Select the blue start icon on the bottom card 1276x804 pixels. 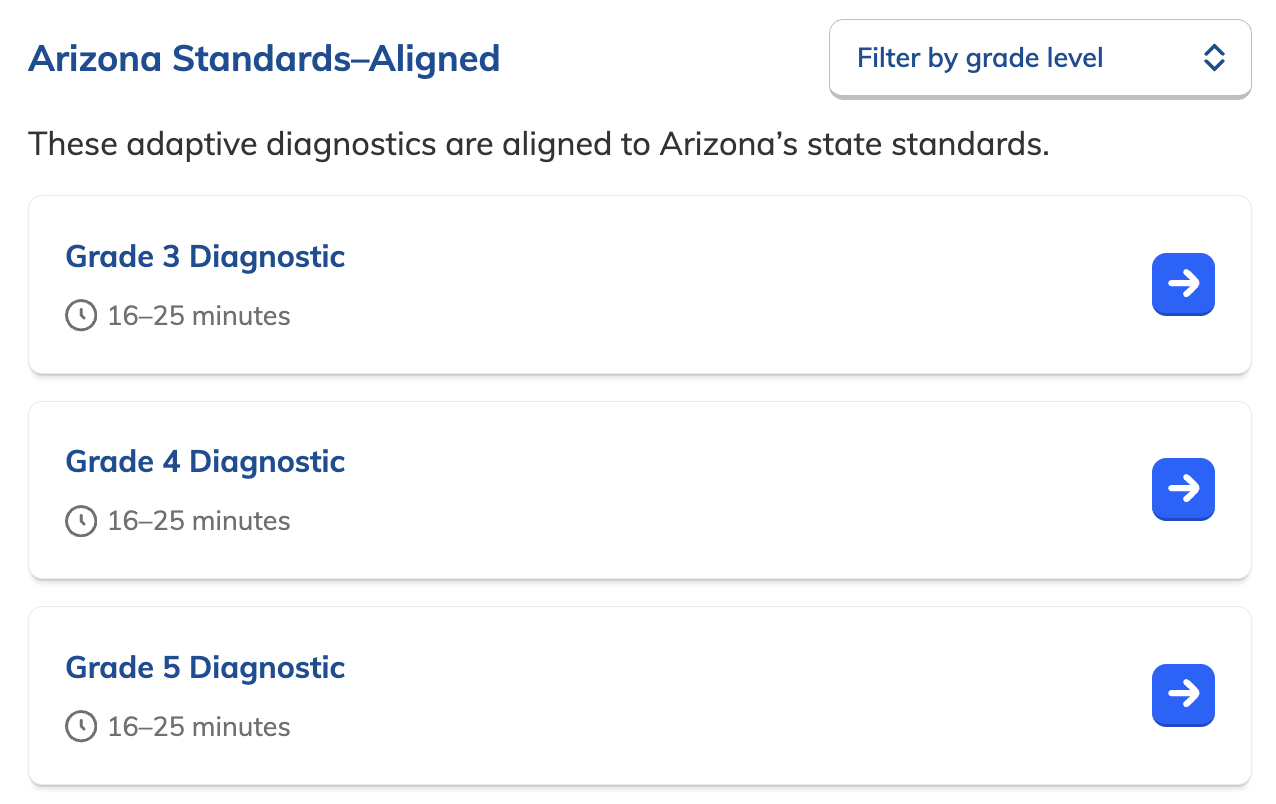pyautogui.click(x=1183, y=695)
